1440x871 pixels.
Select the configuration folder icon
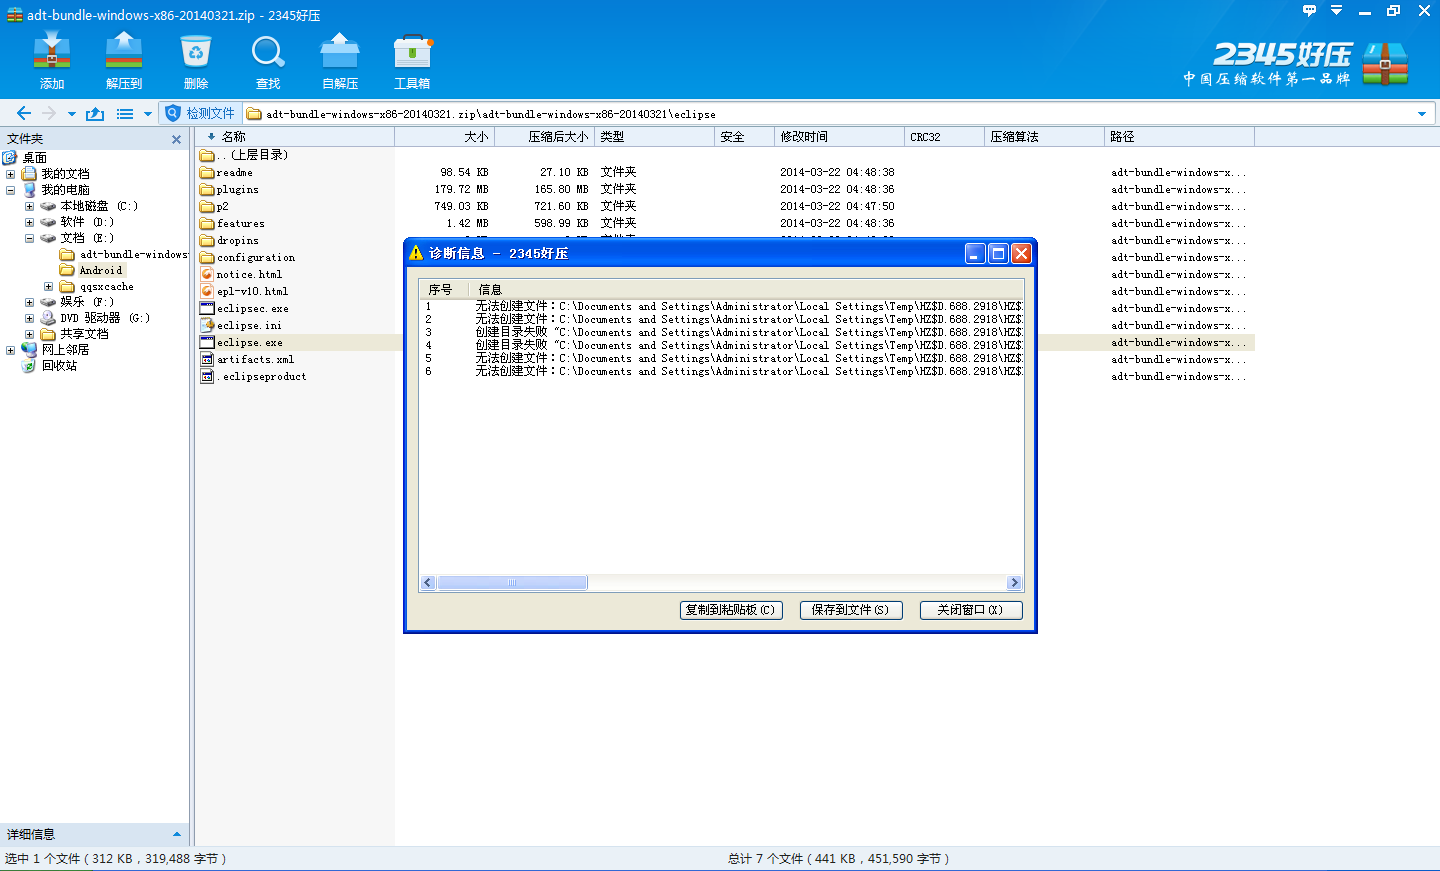pos(207,258)
